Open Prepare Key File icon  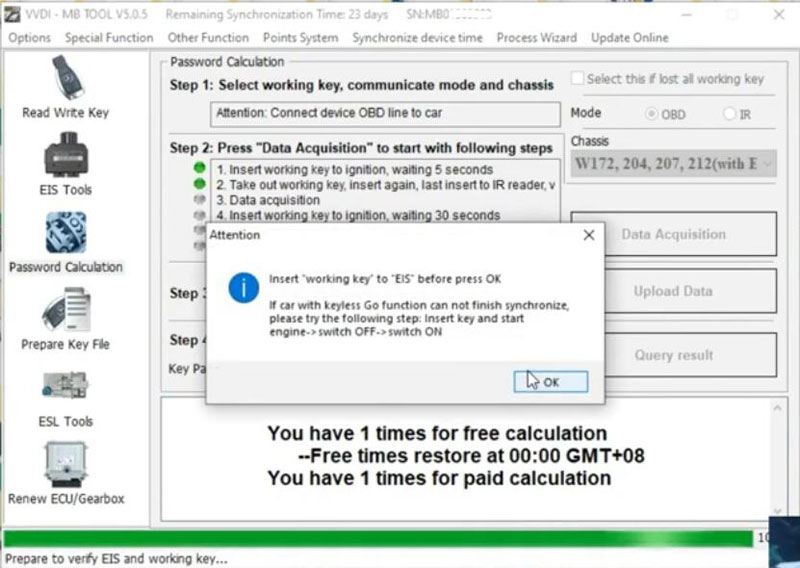click(66, 310)
